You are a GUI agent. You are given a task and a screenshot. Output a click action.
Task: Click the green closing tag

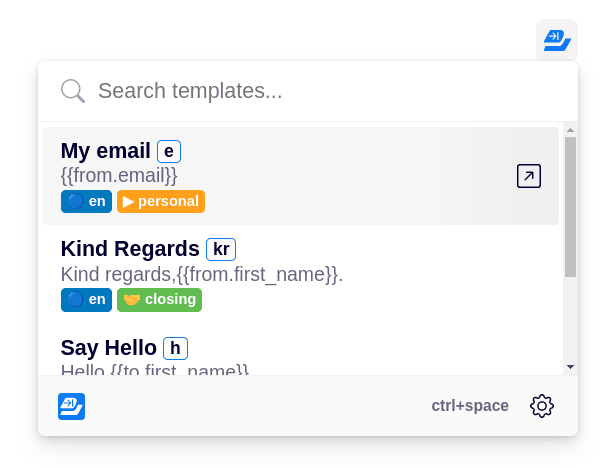pyautogui.click(x=159, y=300)
